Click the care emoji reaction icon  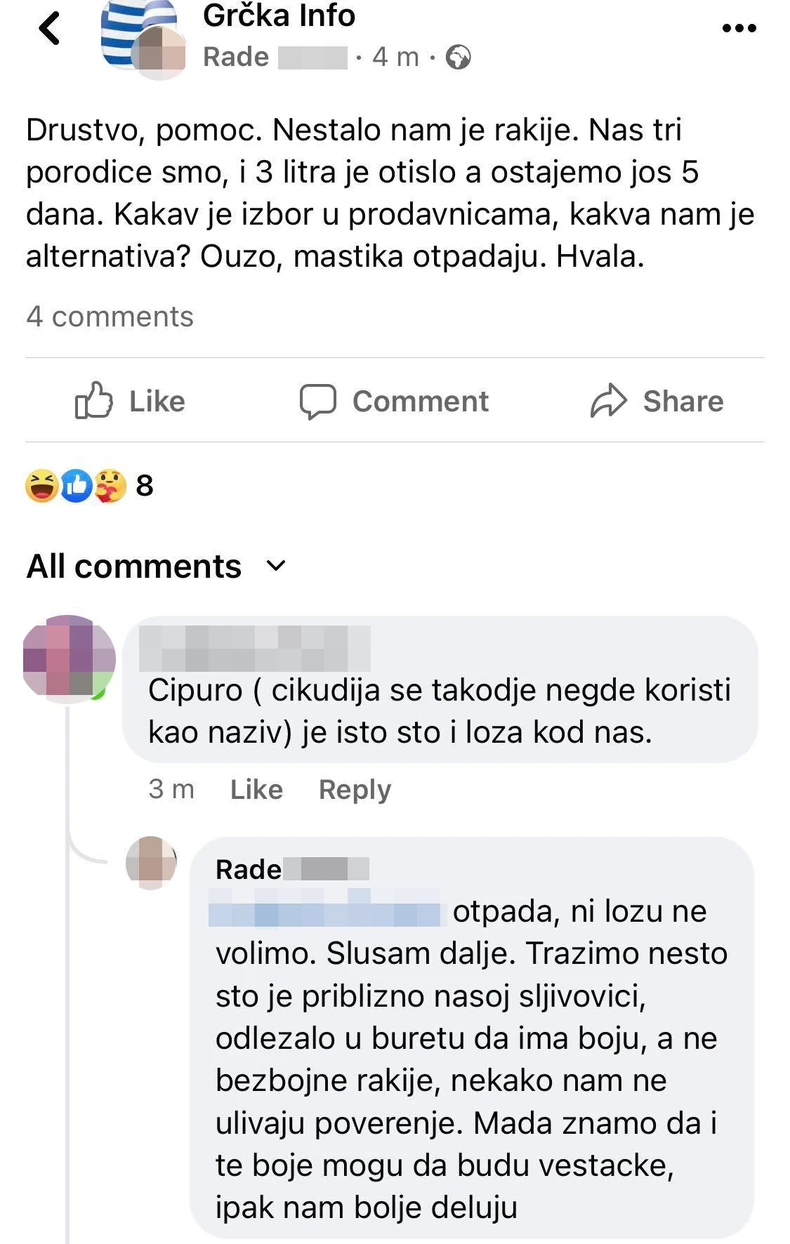pyautogui.click(x=108, y=486)
